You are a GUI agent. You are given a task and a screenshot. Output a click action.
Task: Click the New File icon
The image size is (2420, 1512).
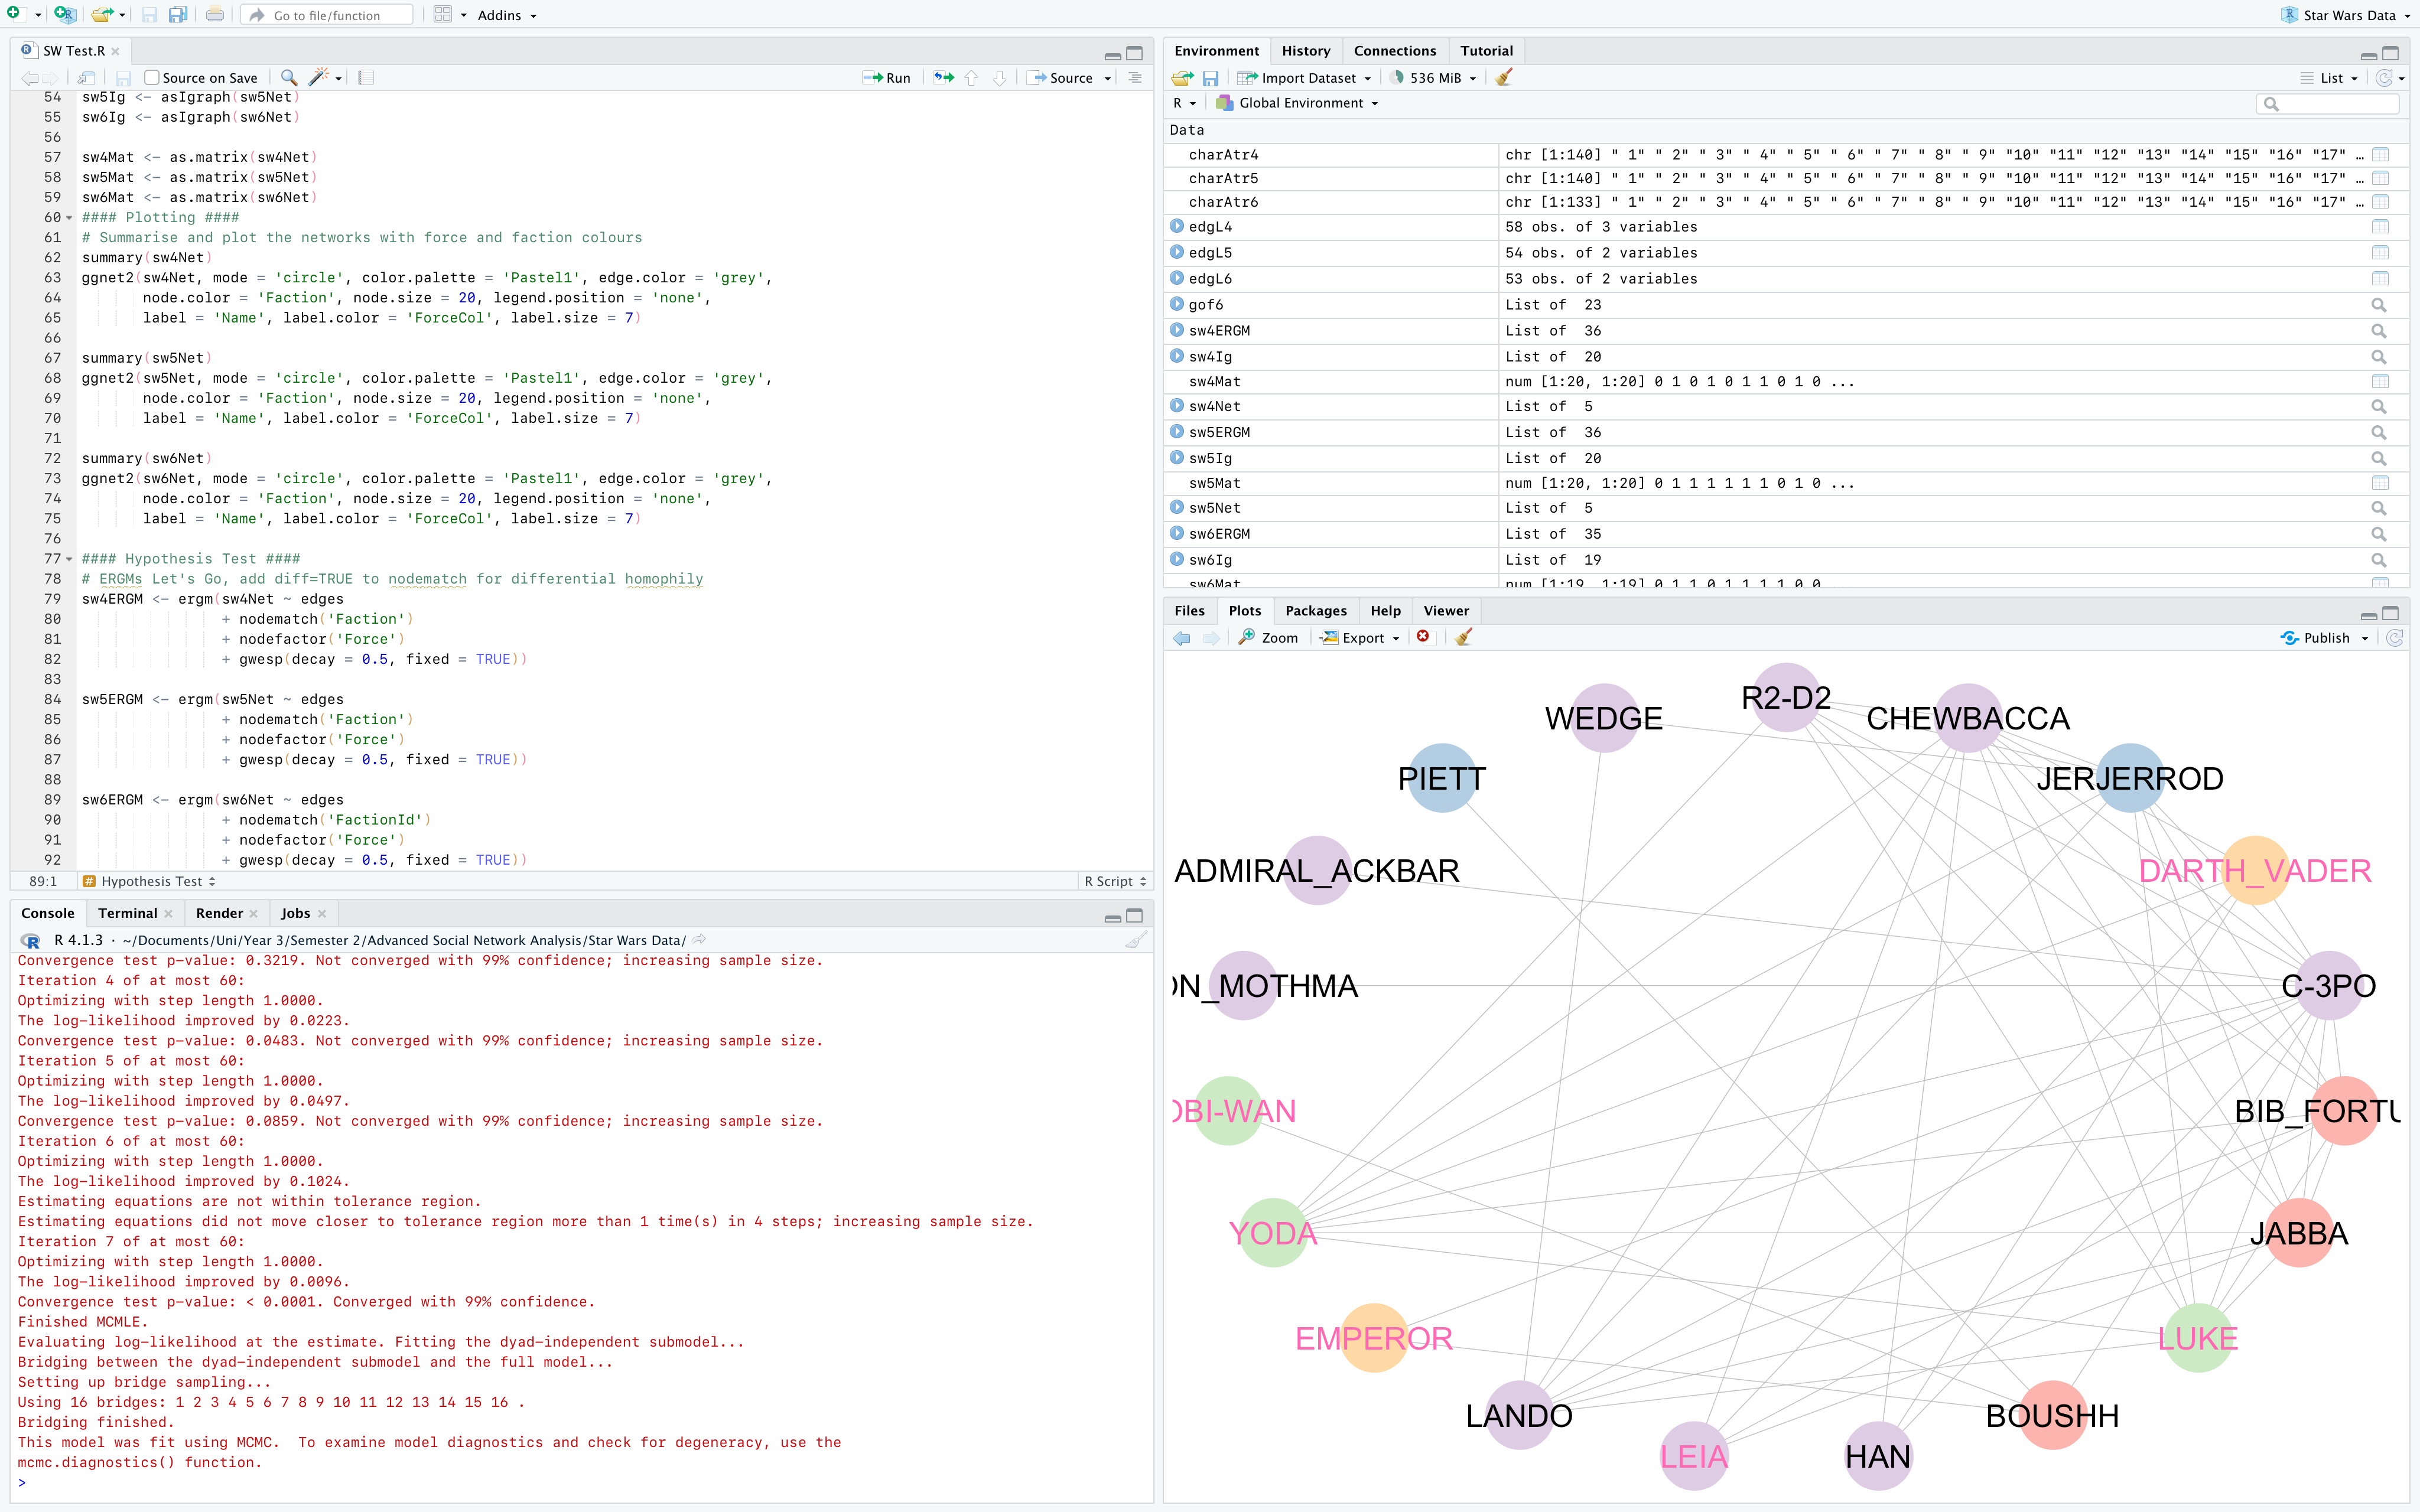pyautogui.click(x=14, y=14)
